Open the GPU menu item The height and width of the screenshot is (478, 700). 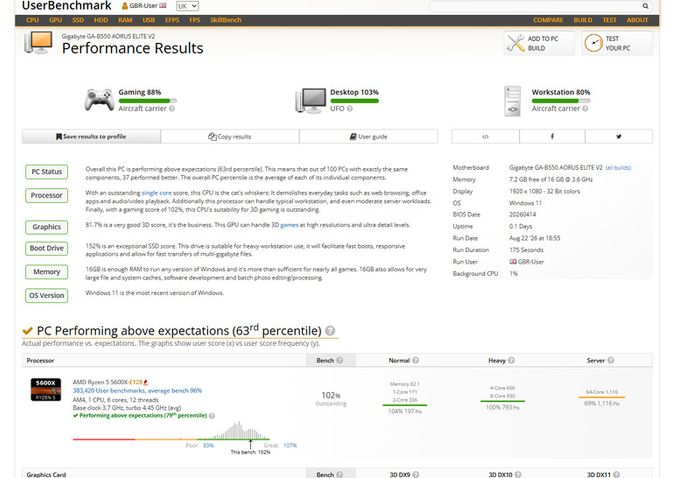(x=55, y=20)
